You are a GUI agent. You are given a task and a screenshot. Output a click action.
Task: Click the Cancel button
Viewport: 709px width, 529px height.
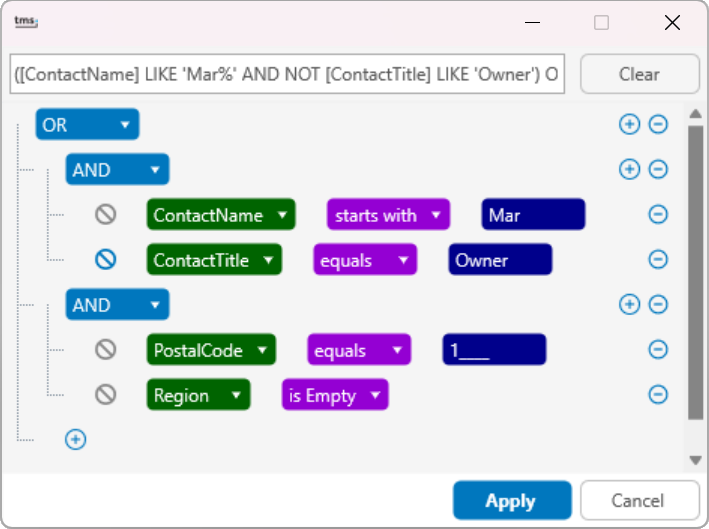[639, 501]
